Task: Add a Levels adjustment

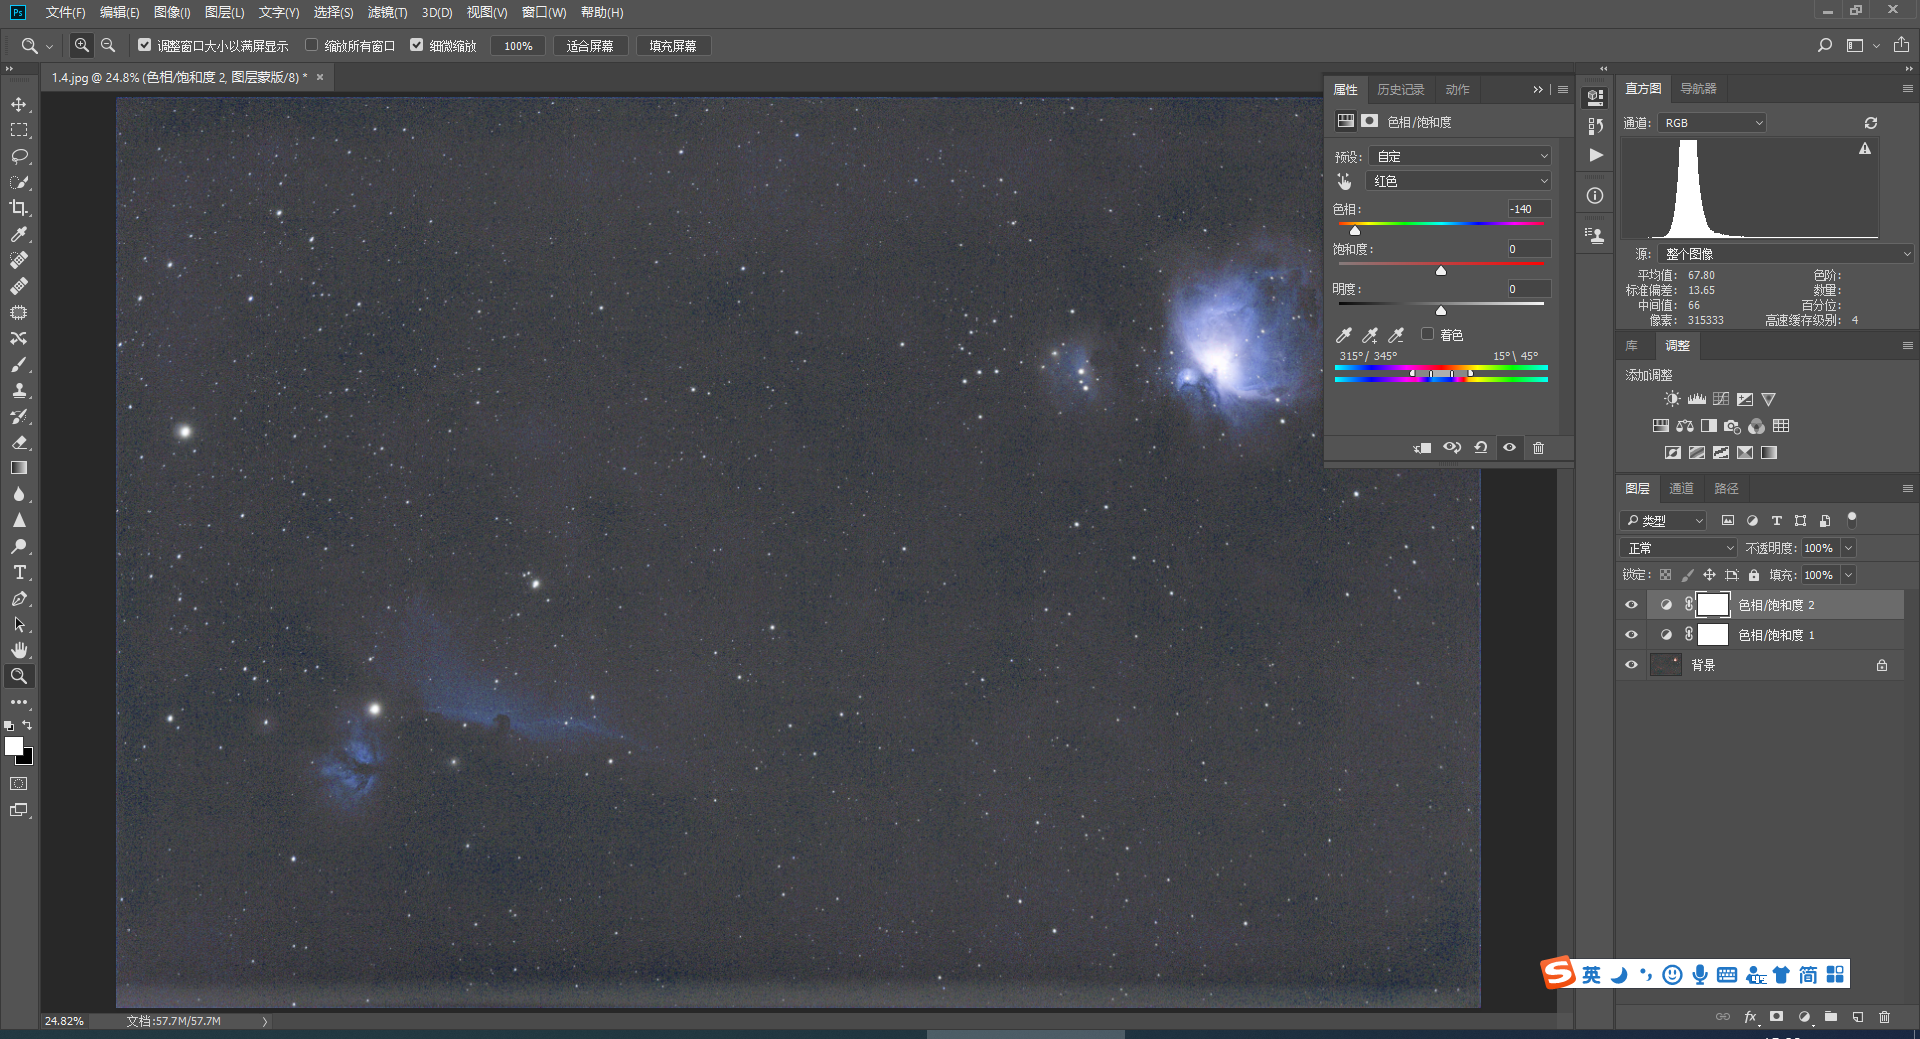Action: point(1697,399)
